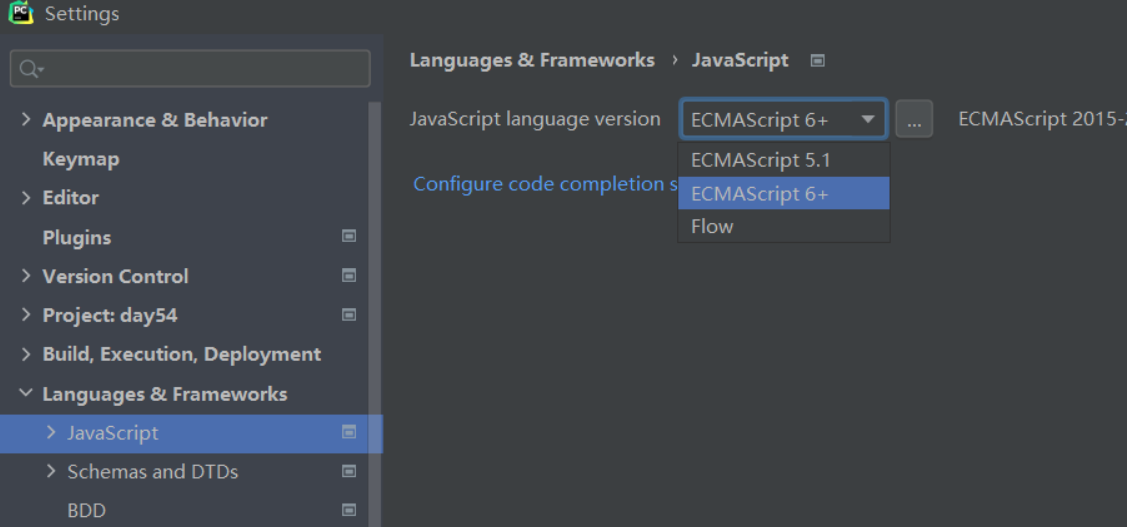Expand the Schemas and DTDs node
Image resolution: width=1127 pixels, height=527 pixels.
click(51, 472)
